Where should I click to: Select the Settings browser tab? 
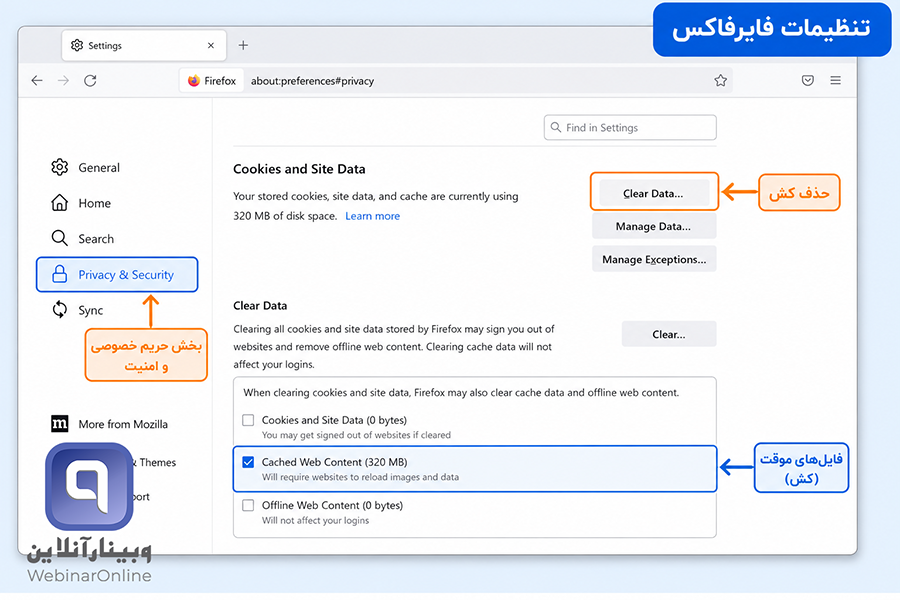point(143,45)
